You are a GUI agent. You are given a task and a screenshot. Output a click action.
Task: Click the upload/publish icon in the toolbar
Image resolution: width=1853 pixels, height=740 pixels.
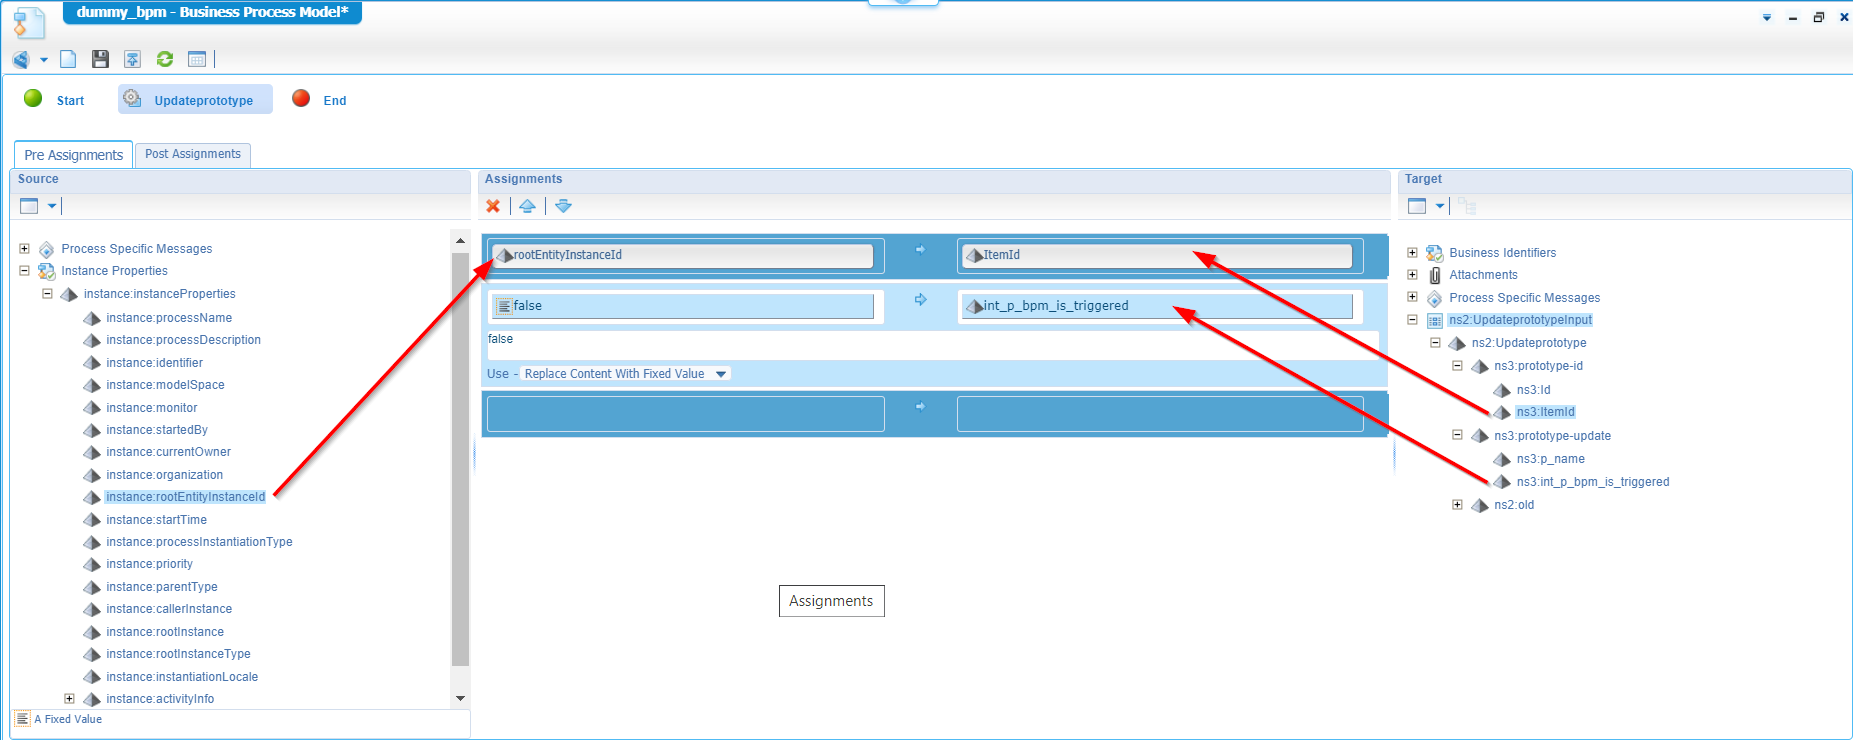[x=132, y=59]
